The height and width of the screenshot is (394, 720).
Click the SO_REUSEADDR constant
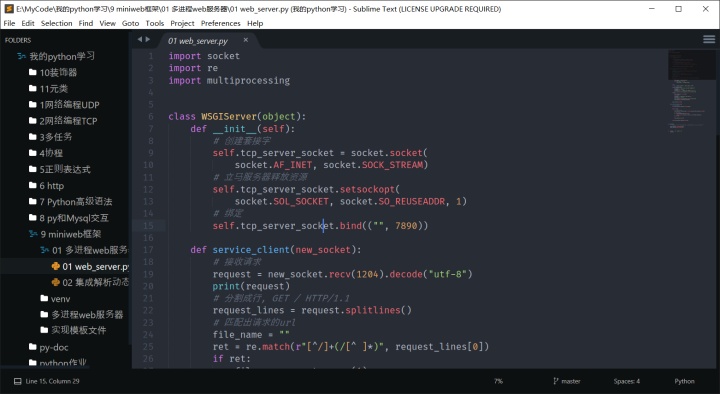pos(411,201)
